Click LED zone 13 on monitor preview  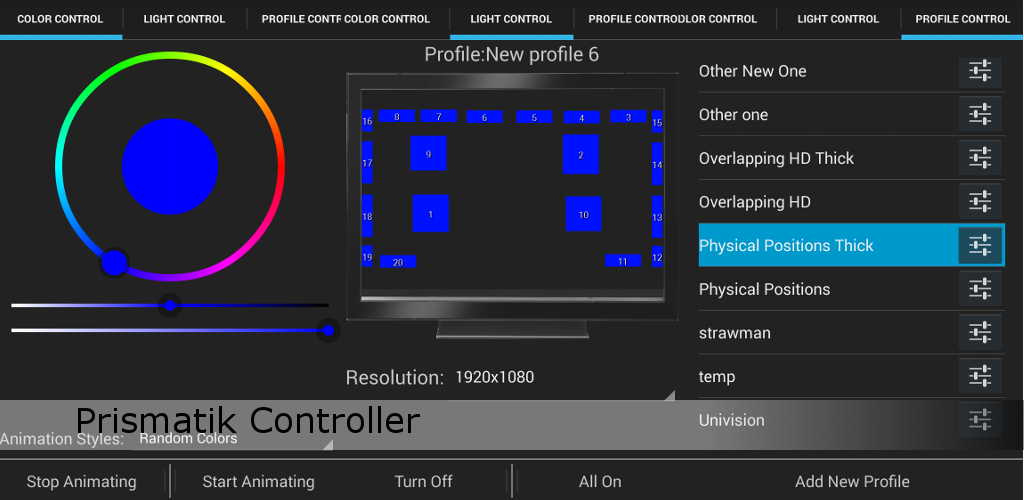tap(657, 217)
